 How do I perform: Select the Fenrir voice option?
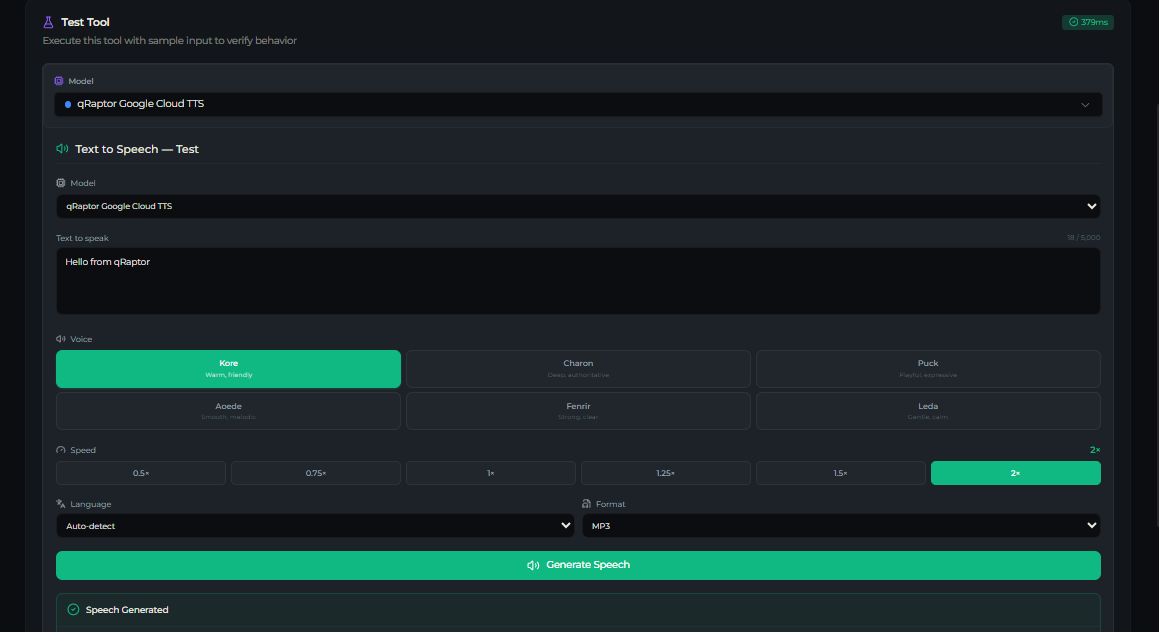578,411
